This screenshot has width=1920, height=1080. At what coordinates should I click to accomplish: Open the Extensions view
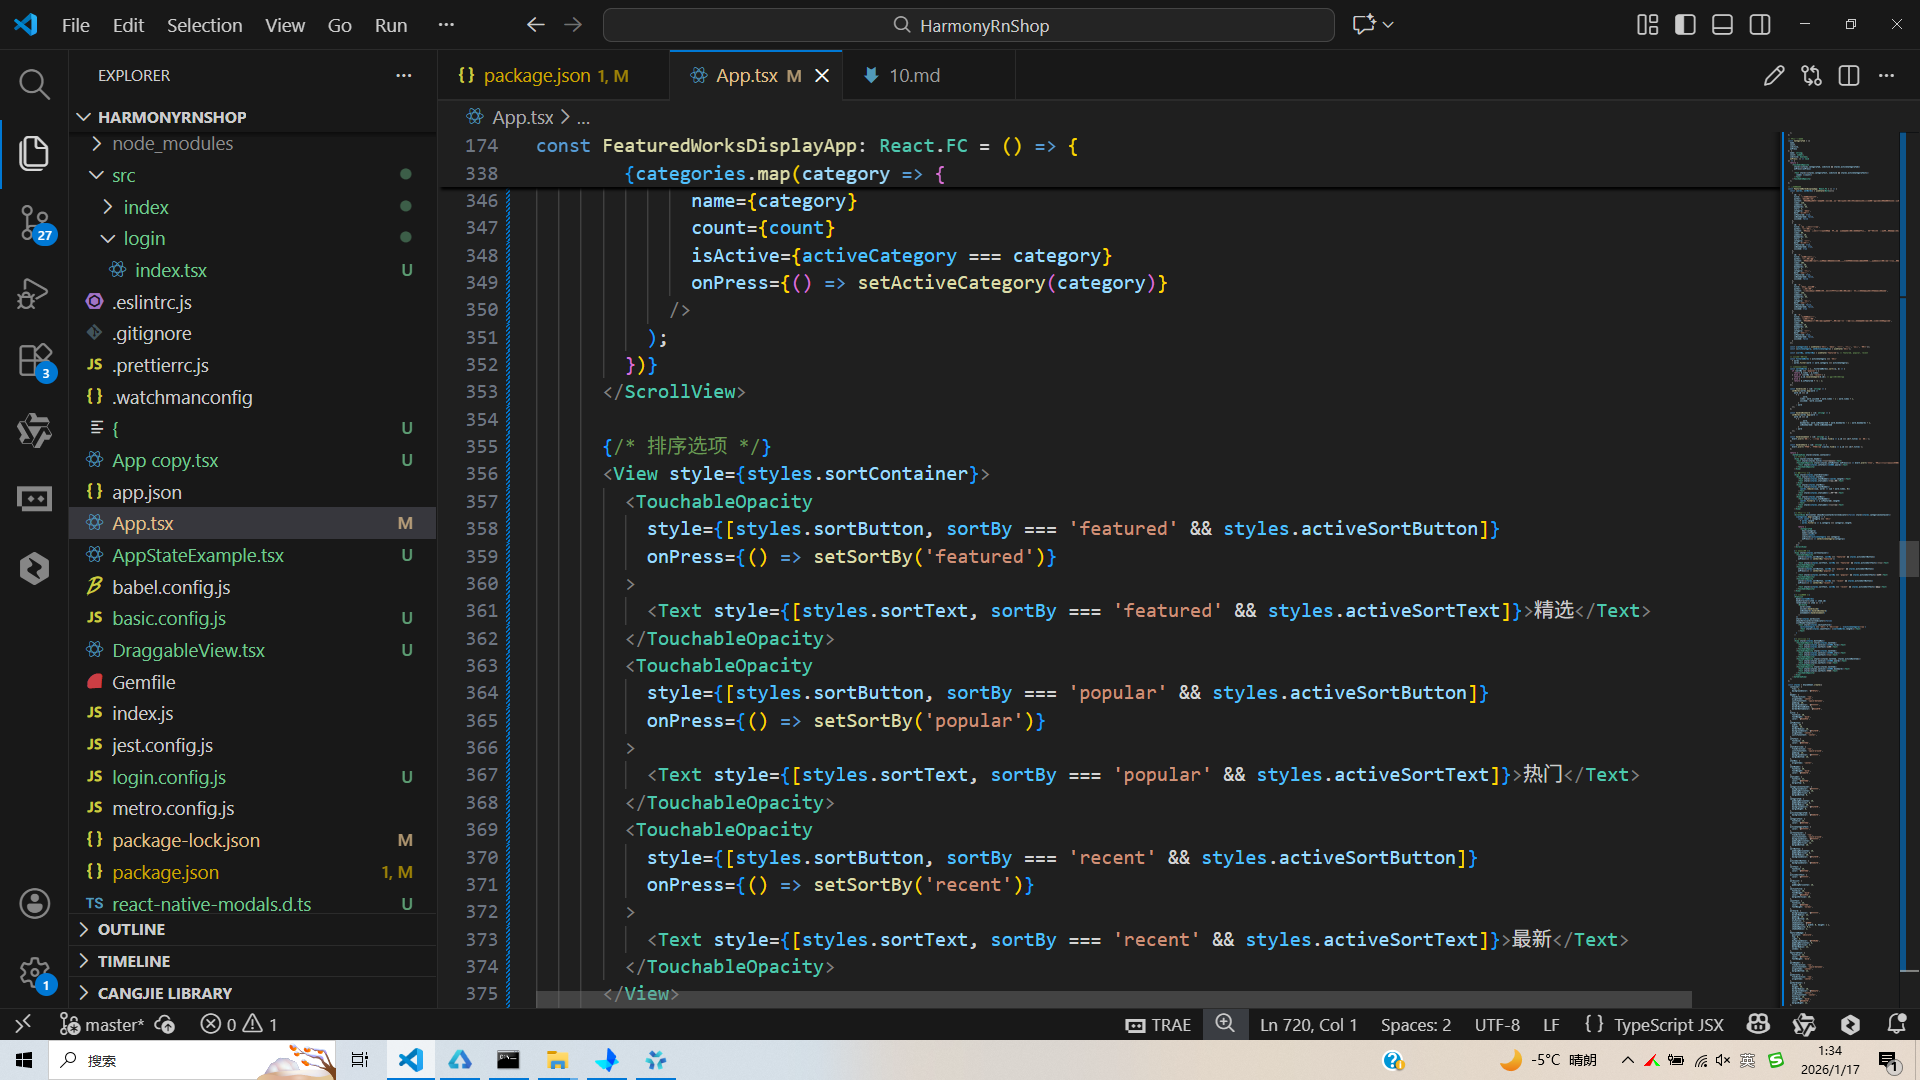click(x=34, y=361)
